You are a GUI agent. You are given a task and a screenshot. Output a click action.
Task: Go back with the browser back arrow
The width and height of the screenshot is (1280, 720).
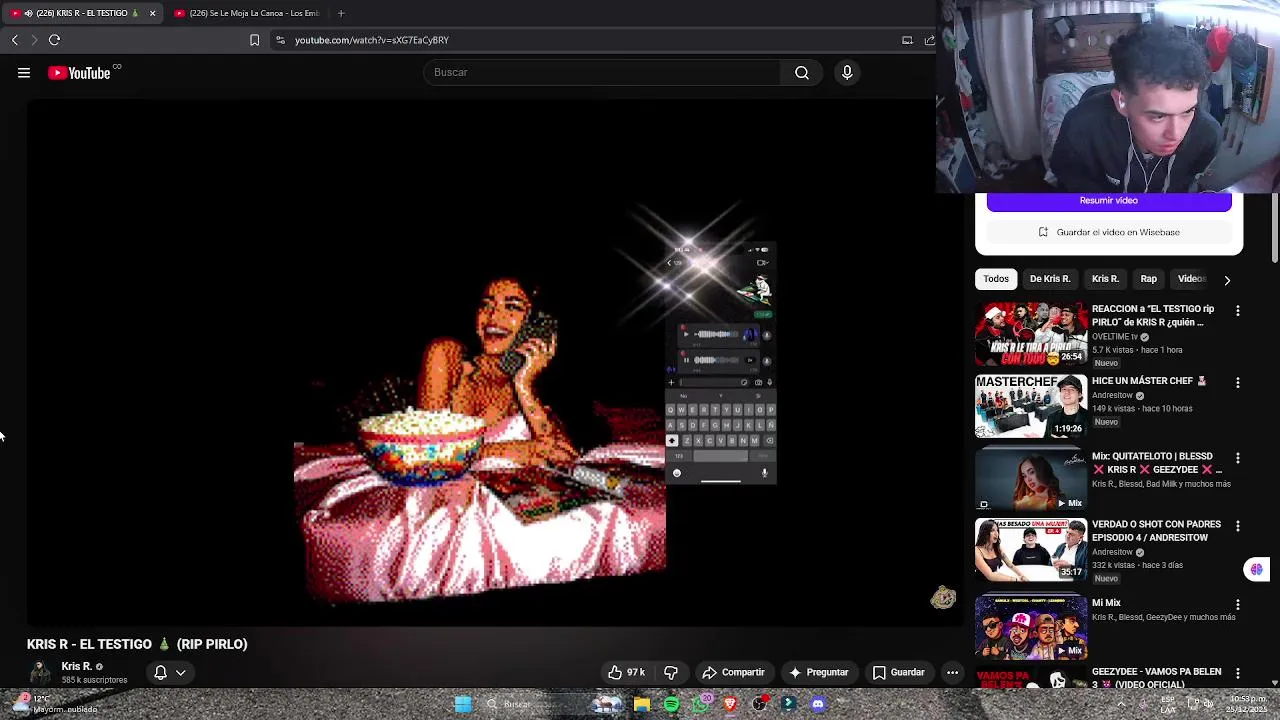click(x=15, y=40)
